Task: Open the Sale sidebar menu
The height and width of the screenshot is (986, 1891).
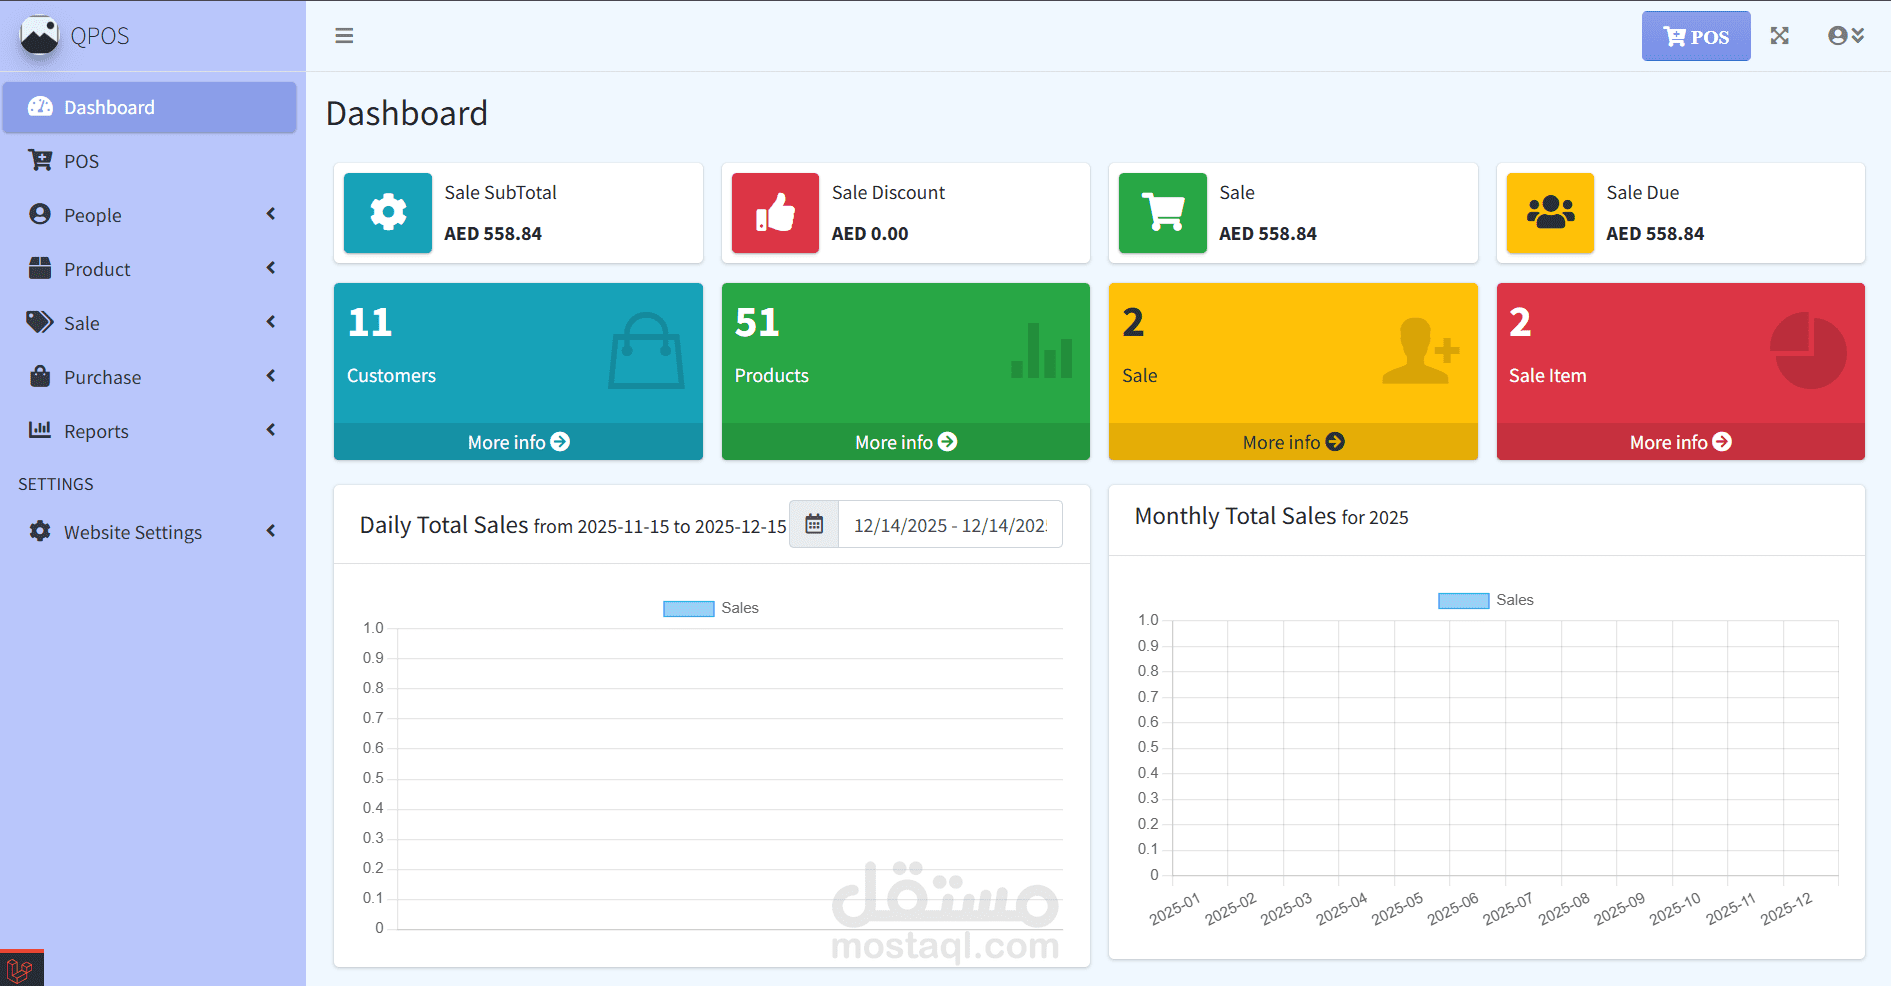Action: pyautogui.click(x=150, y=323)
